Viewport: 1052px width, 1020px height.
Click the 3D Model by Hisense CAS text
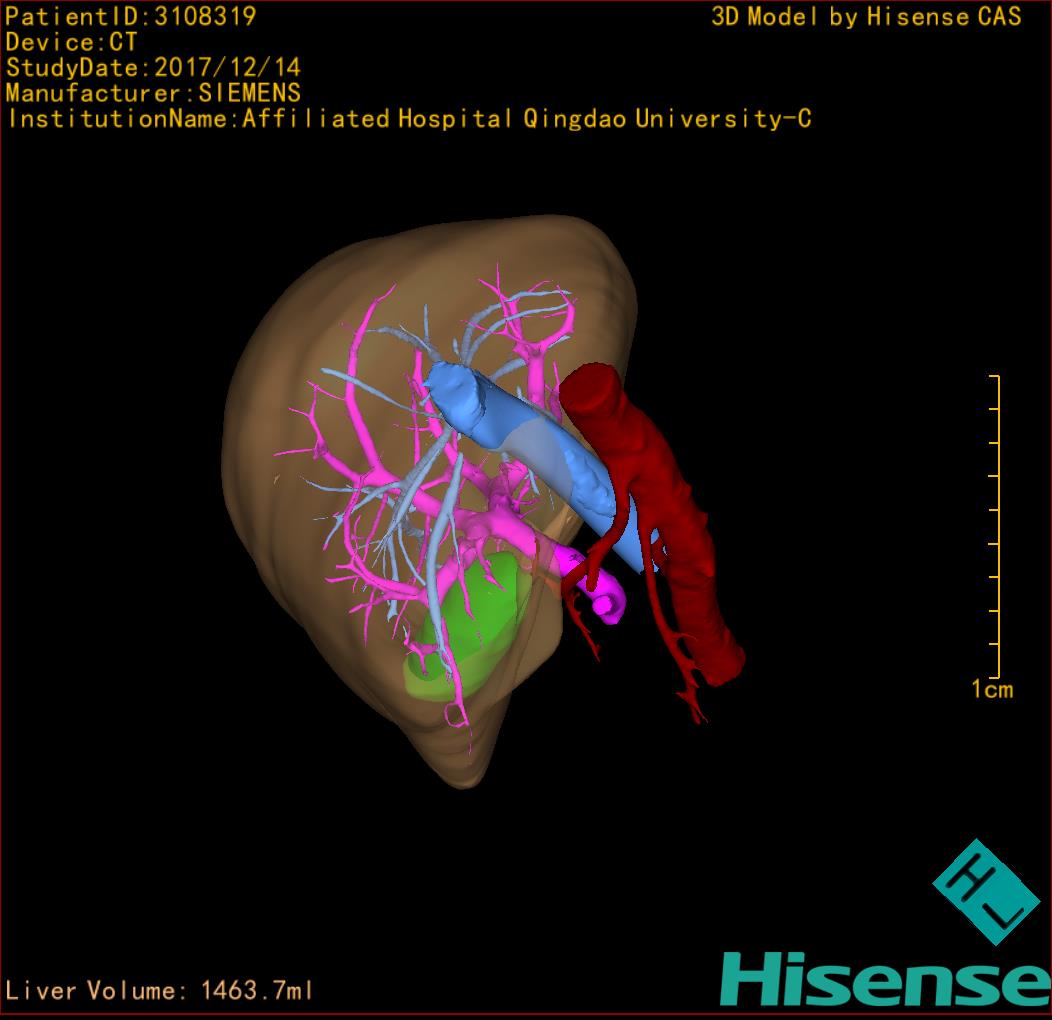866,17
